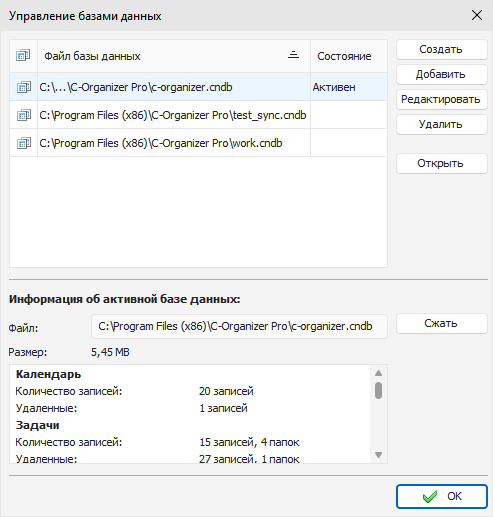The height and width of the screenshot is (517, 493).
Task: Click the Редактировать button
Action: click(441, 99)
